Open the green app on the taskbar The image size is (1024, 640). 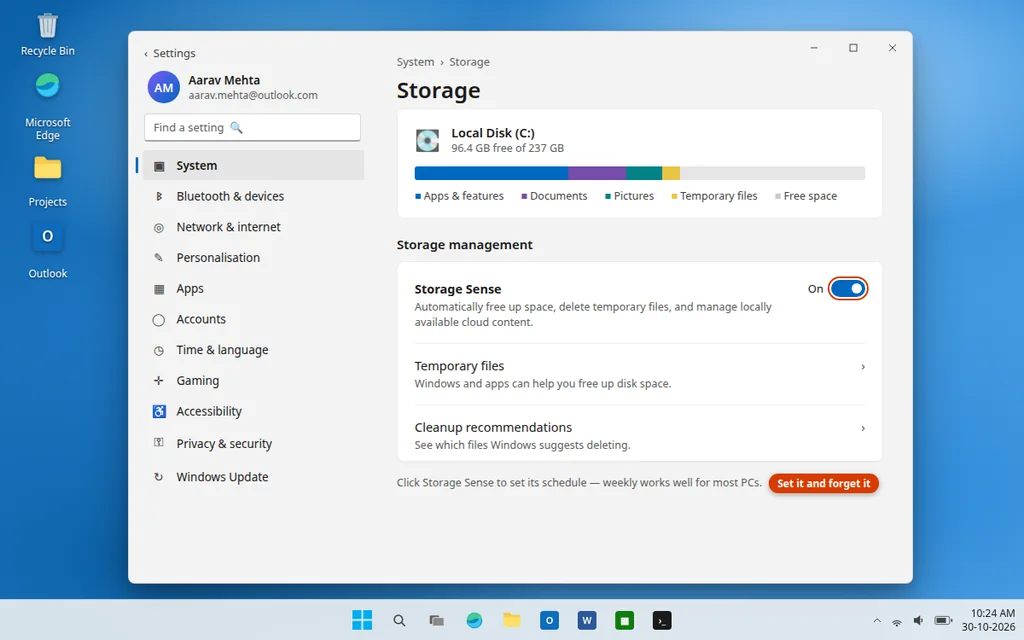click(624, 620)
